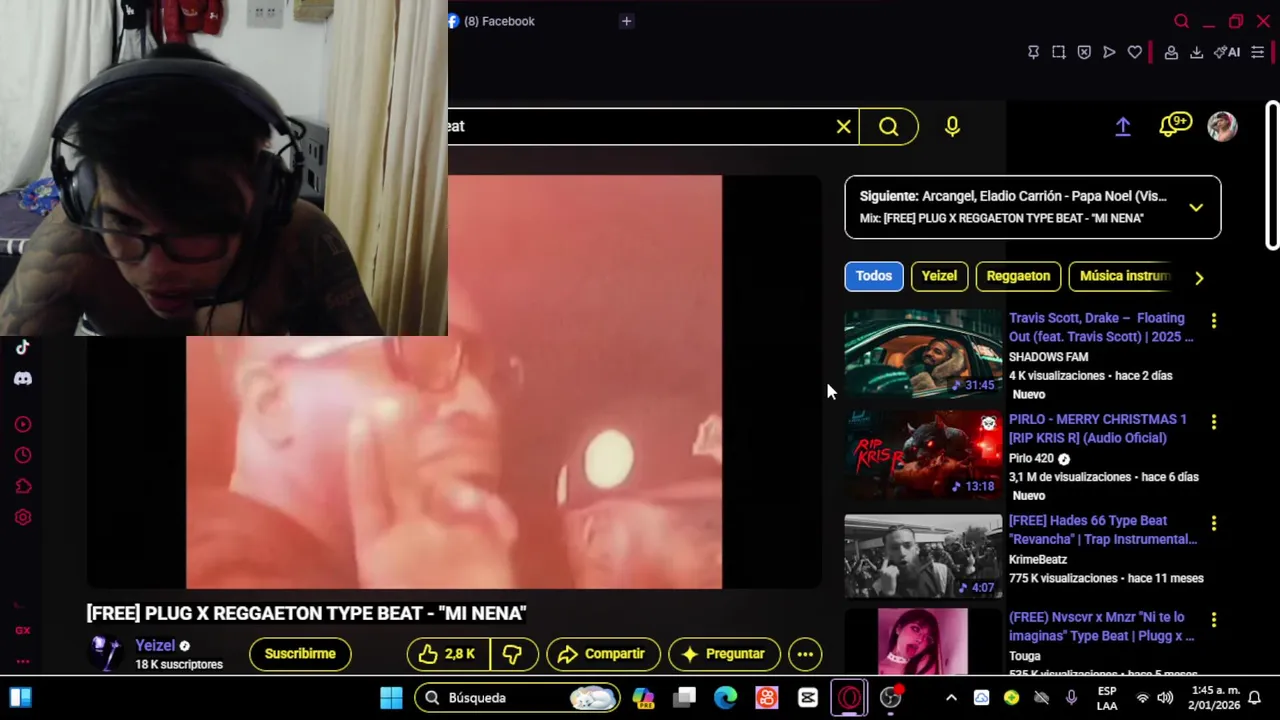The width and height of the screenshot is (1280, 720).
Task: Open options for Travis Scott Floating Out video
Action: coord(1214,321)
